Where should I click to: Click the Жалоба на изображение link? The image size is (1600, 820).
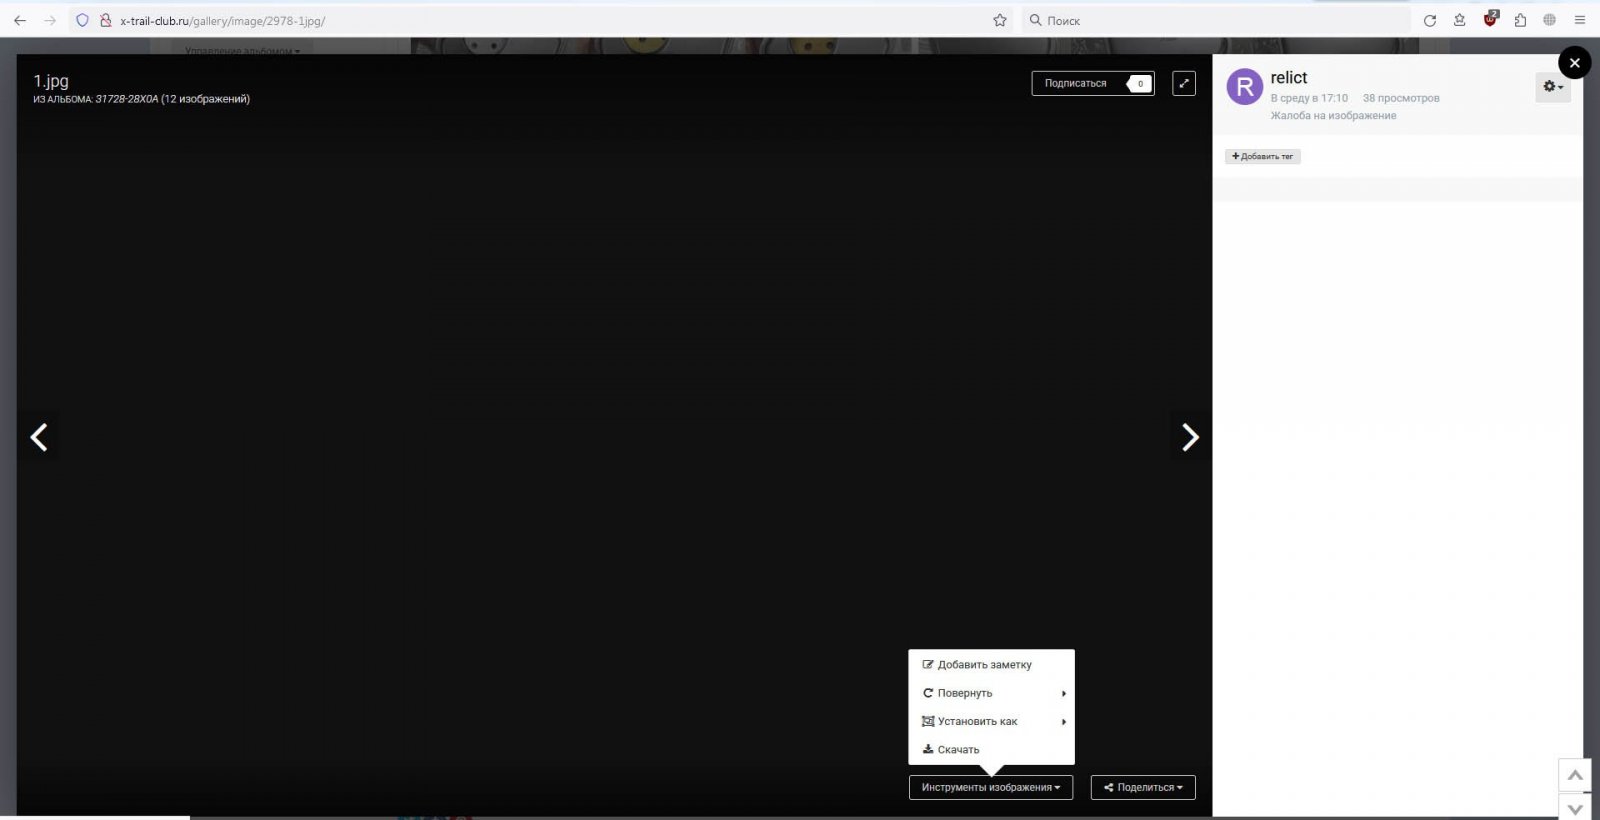coord(1333,116)
